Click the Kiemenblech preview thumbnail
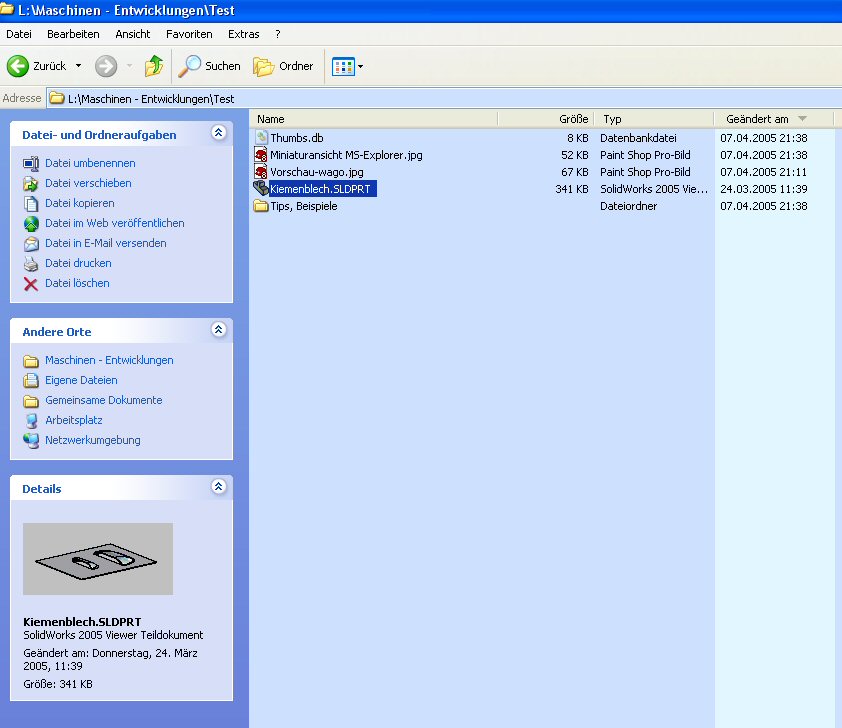 (98, 559)
